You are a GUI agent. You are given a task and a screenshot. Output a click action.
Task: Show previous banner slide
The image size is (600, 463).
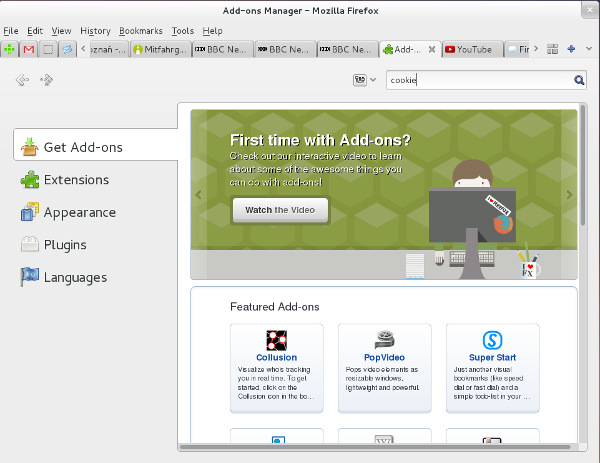click(x=198, y=195)
